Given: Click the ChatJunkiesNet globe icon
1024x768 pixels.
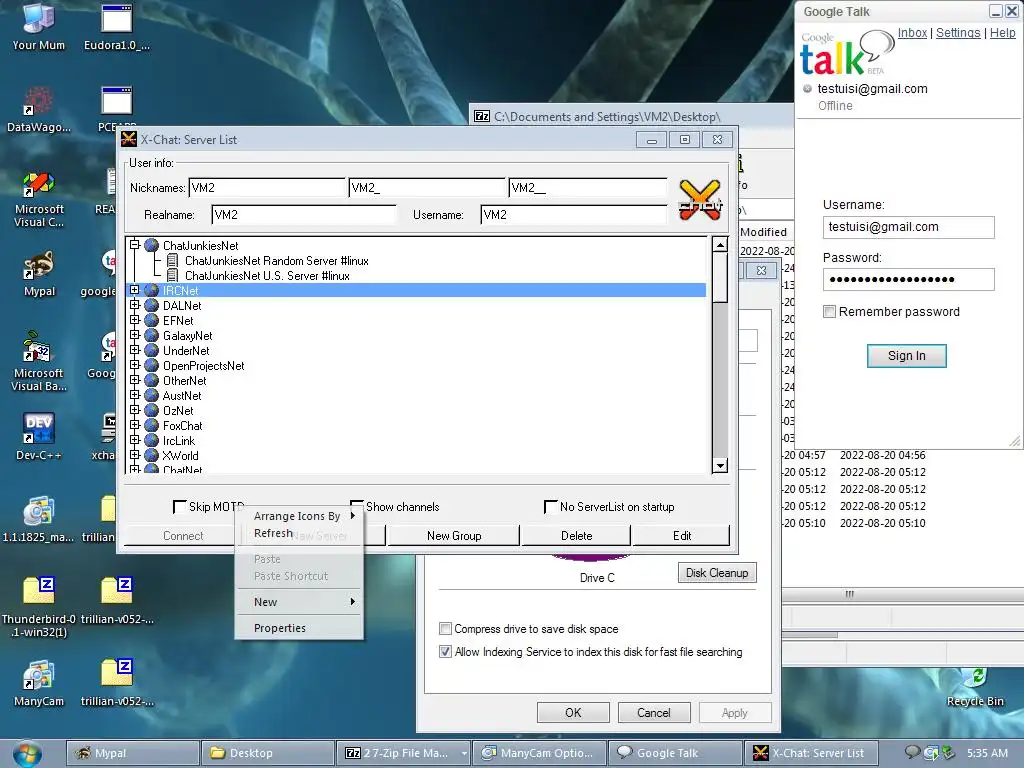Looking at the screenshot, I should click(x=152, y=246).
